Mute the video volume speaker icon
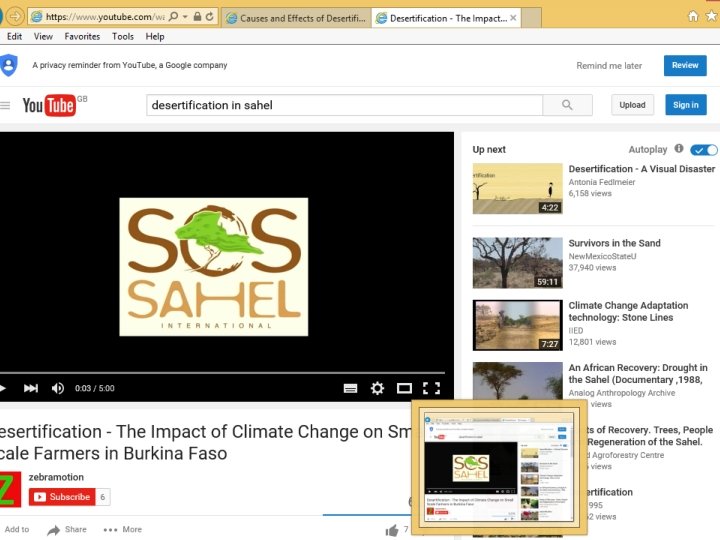720x540 pixels. pos(58,388)
